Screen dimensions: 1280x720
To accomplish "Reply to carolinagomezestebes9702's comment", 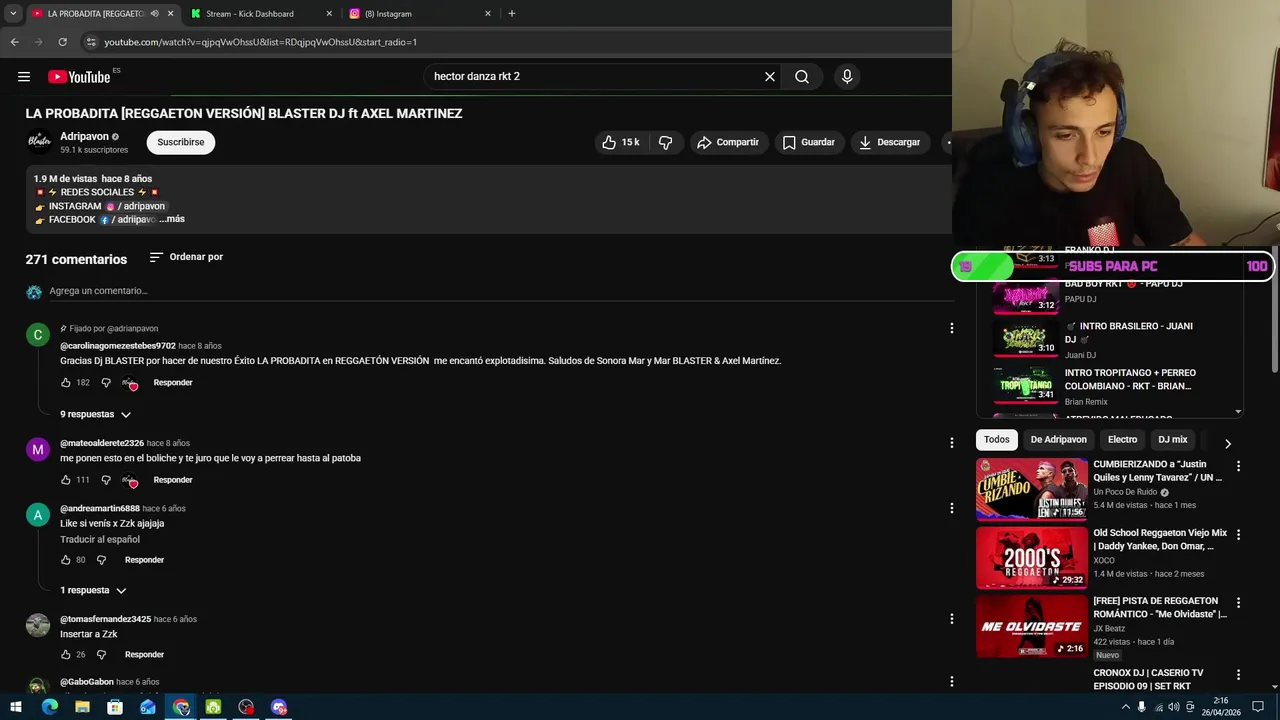I will (173, 383).
